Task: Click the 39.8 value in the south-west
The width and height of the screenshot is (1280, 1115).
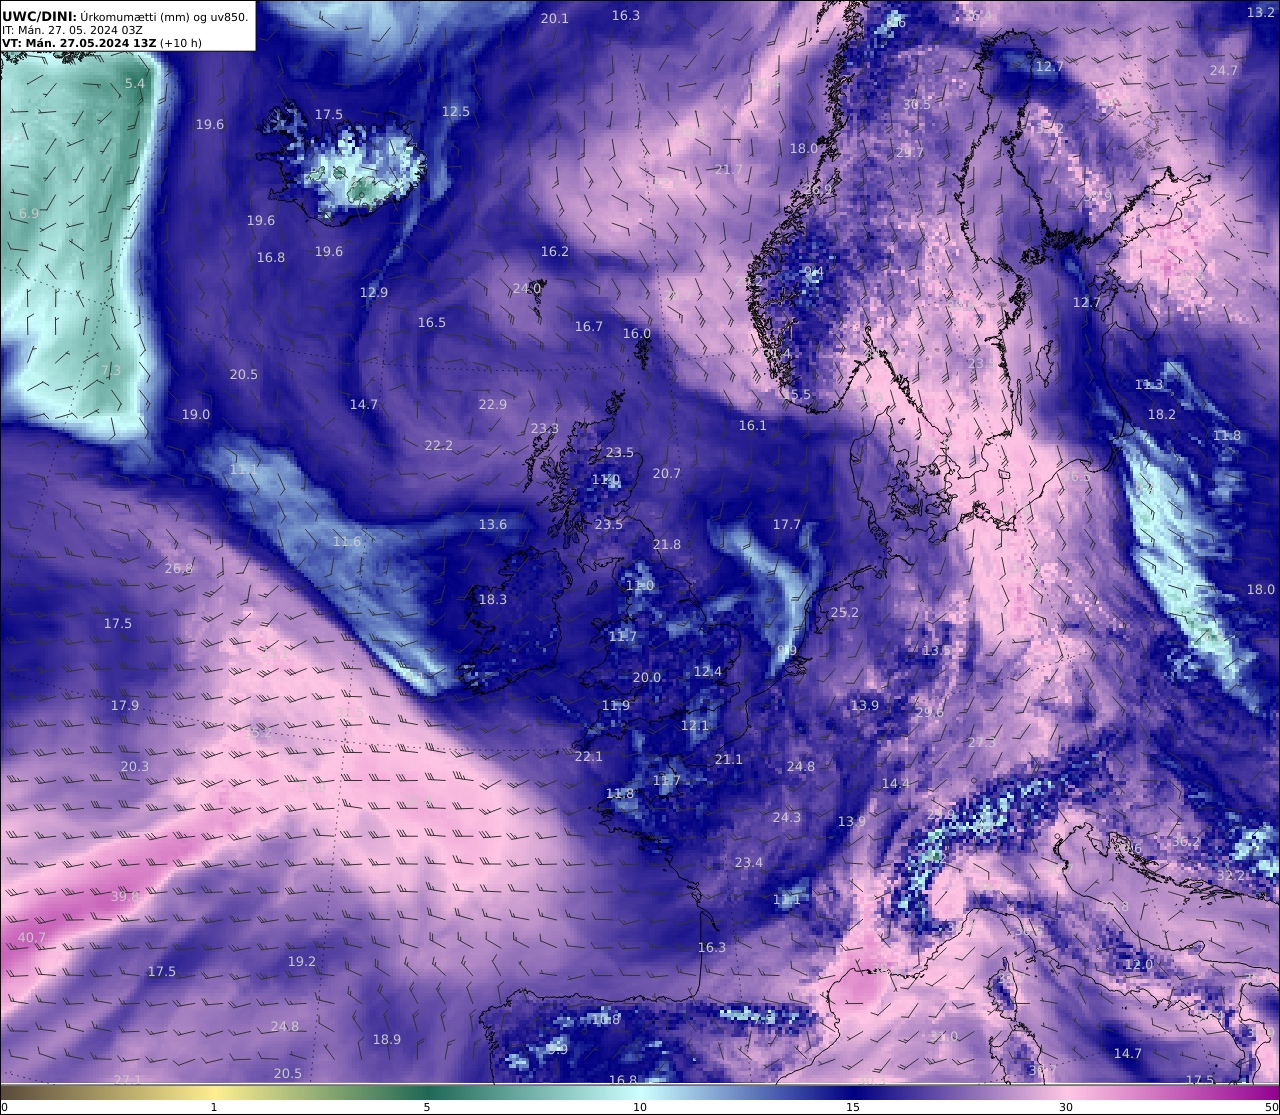Action: [125, 897]
